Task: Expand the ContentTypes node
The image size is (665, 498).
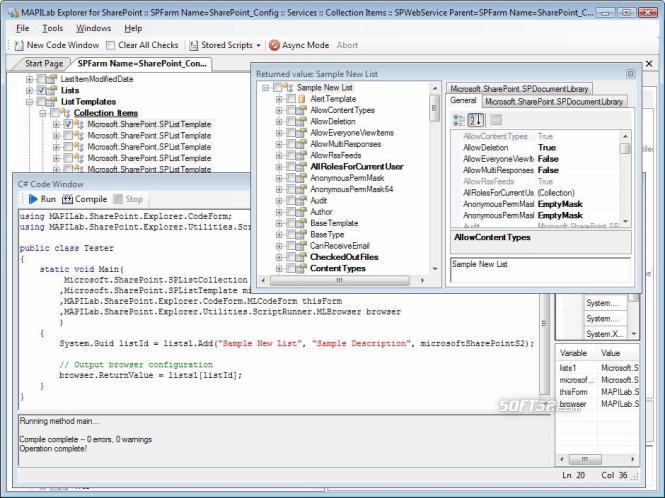Action: [x=279, y=269]
